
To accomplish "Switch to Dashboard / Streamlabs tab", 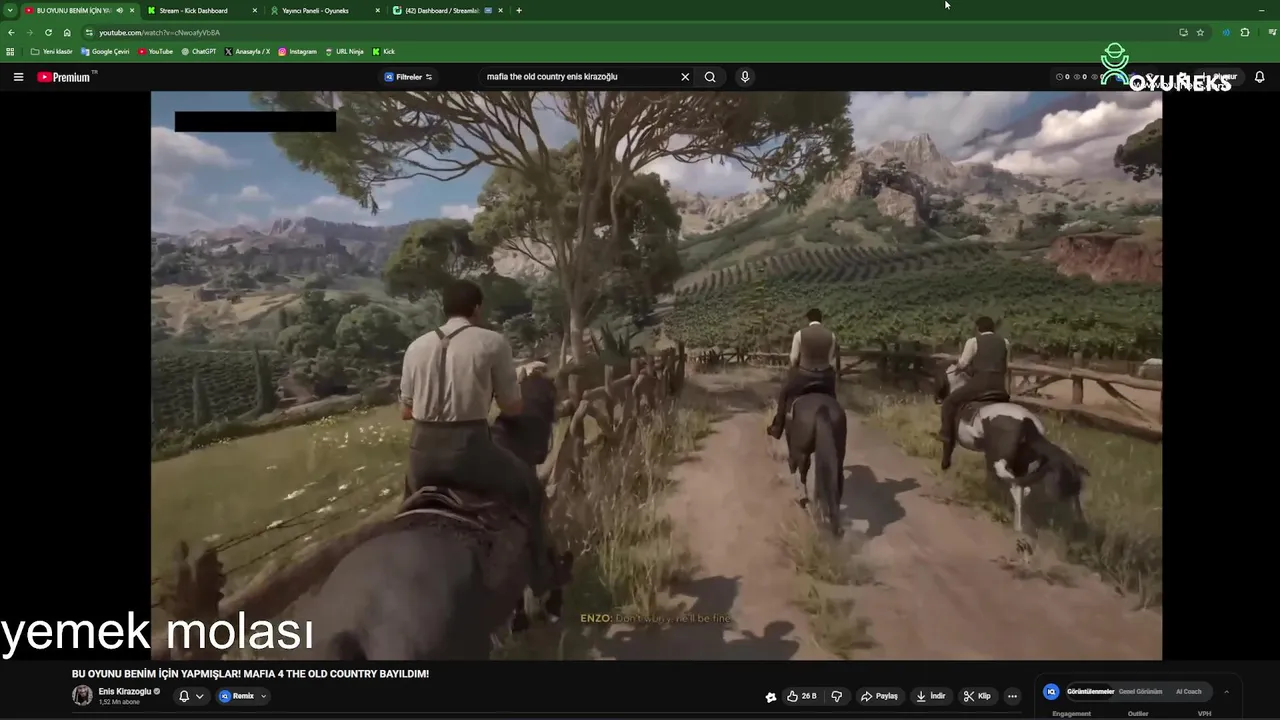I will pyautogui.click(x=447, y=10).
